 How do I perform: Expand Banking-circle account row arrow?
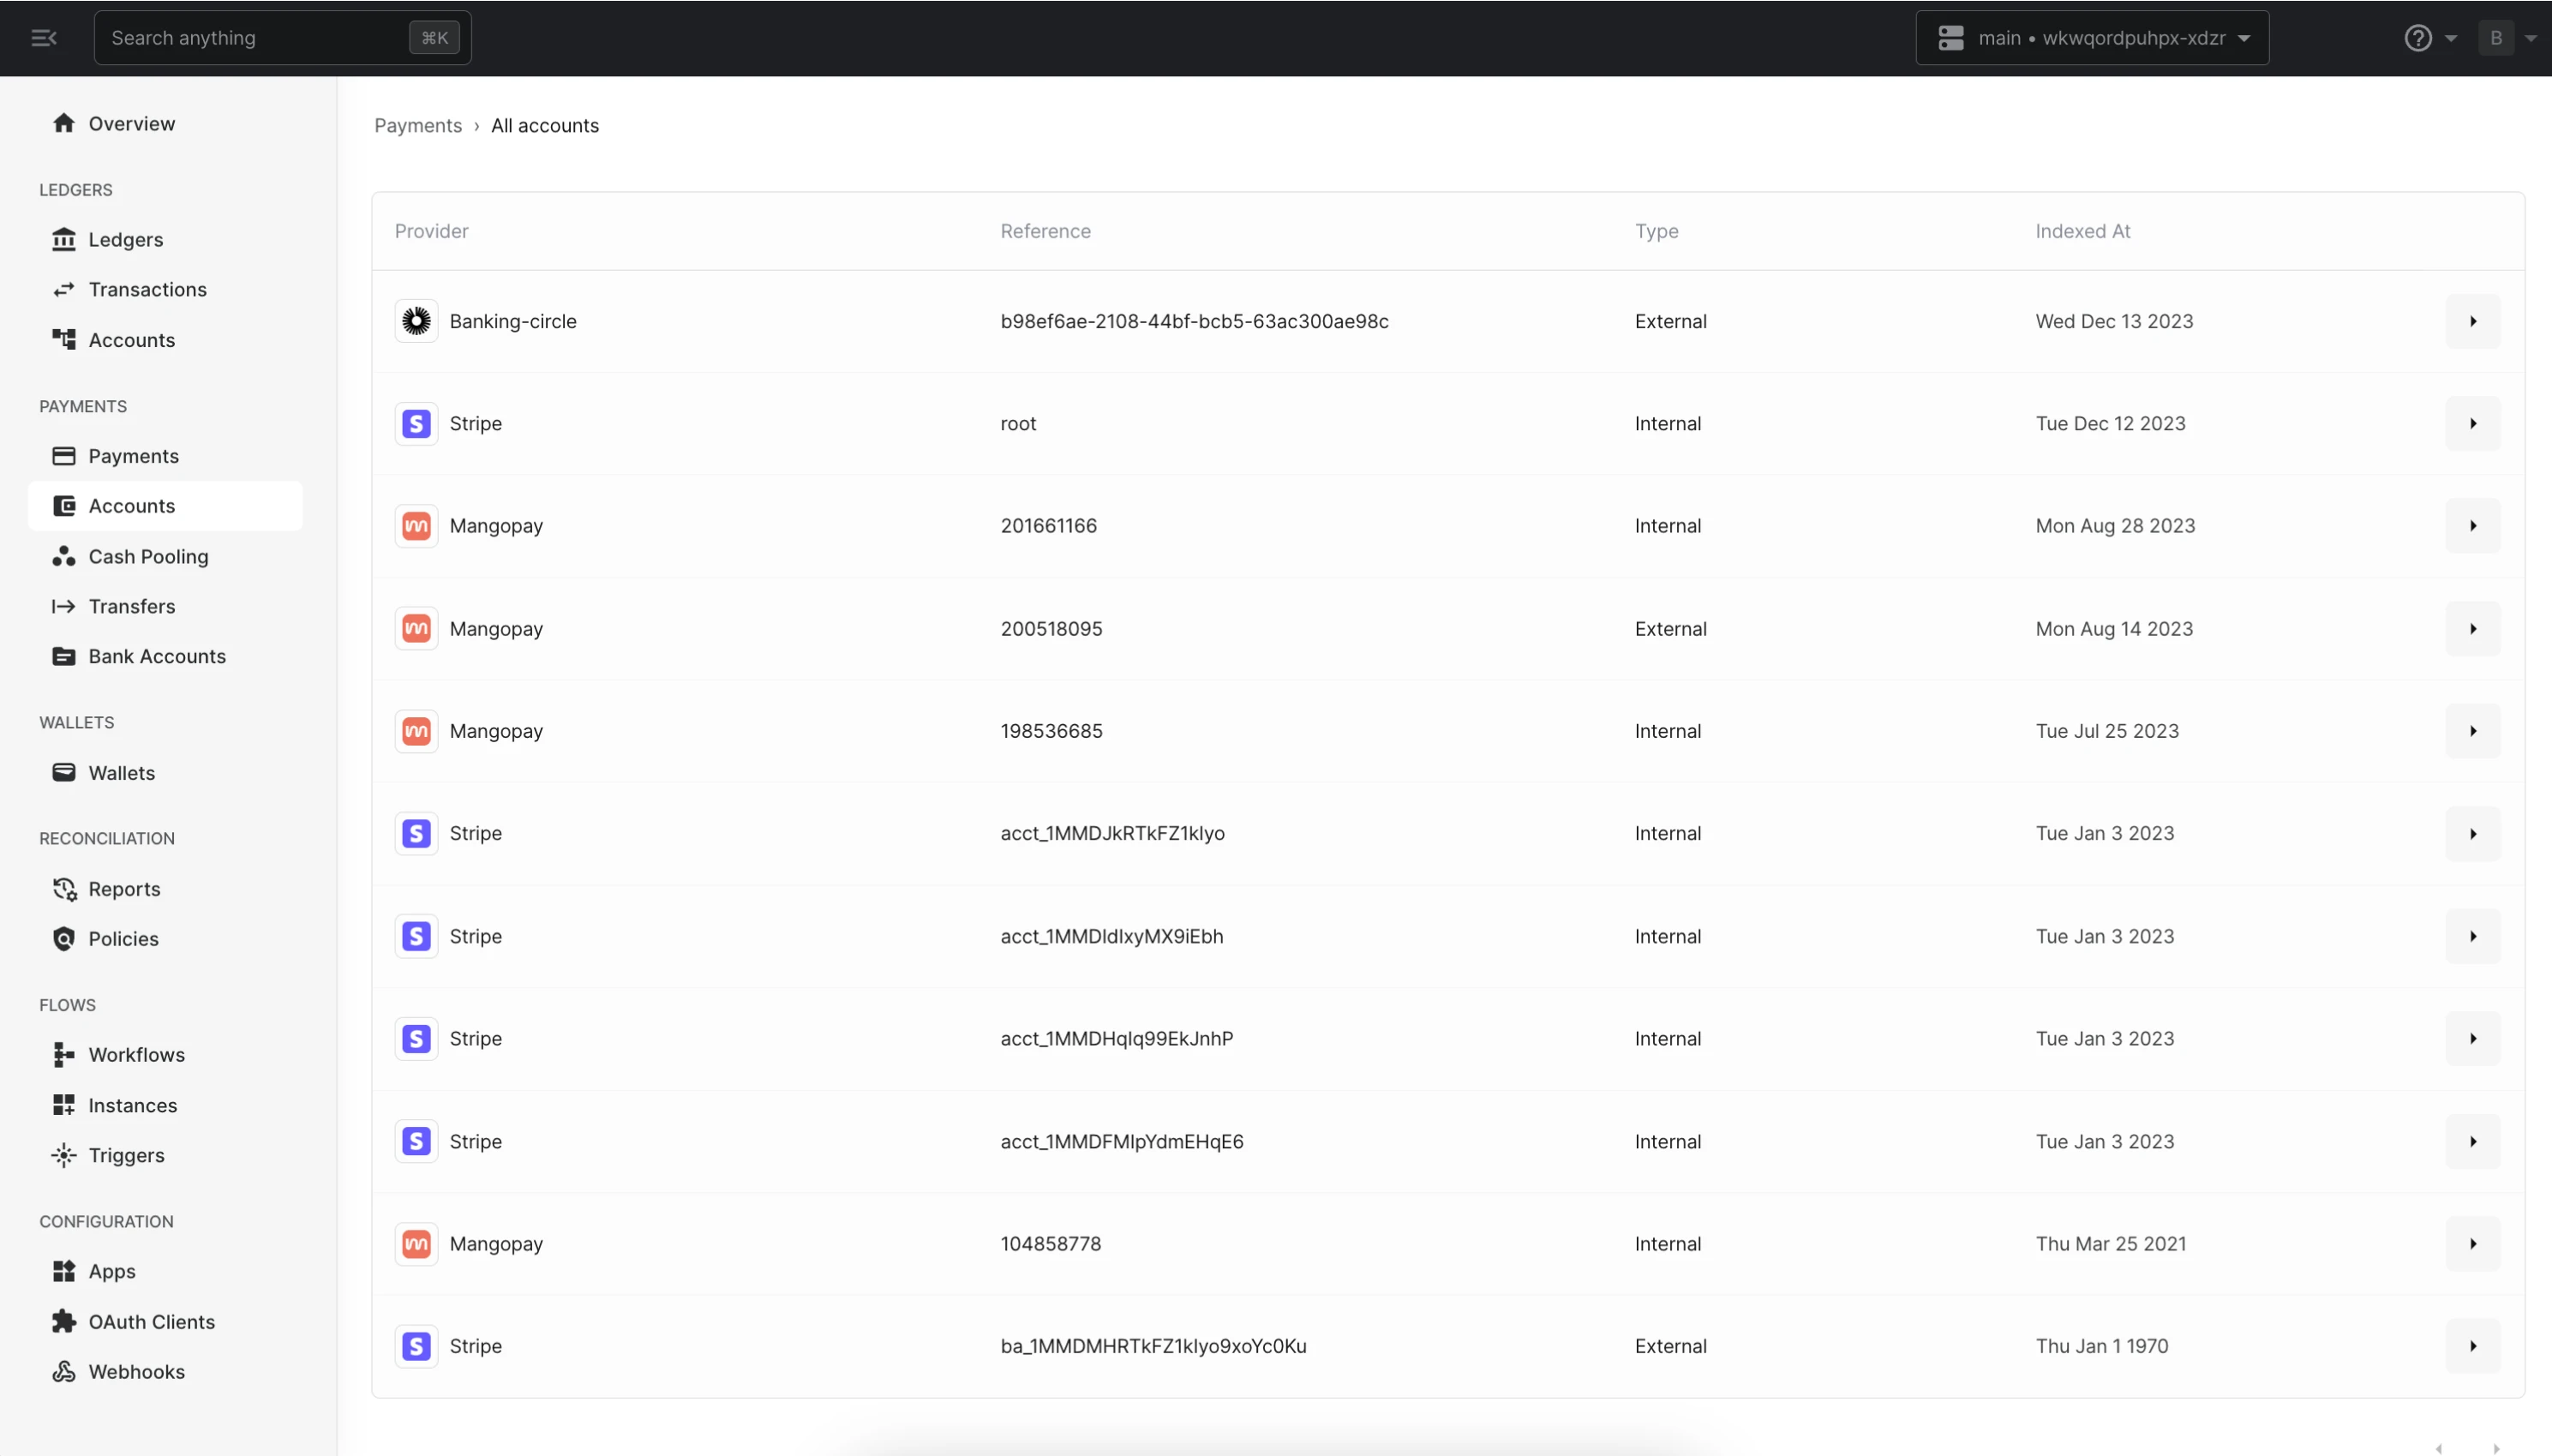[2472, 321]
